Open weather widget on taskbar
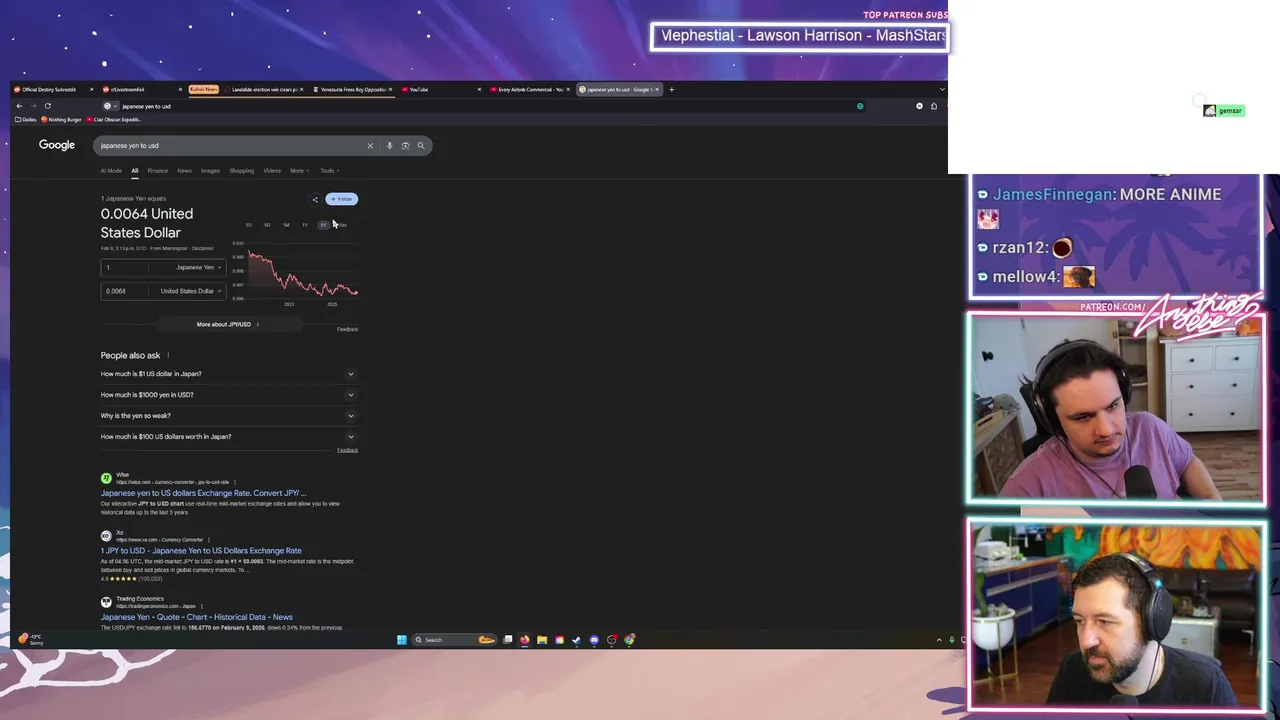1280x720 pixels. click(30, 639)
